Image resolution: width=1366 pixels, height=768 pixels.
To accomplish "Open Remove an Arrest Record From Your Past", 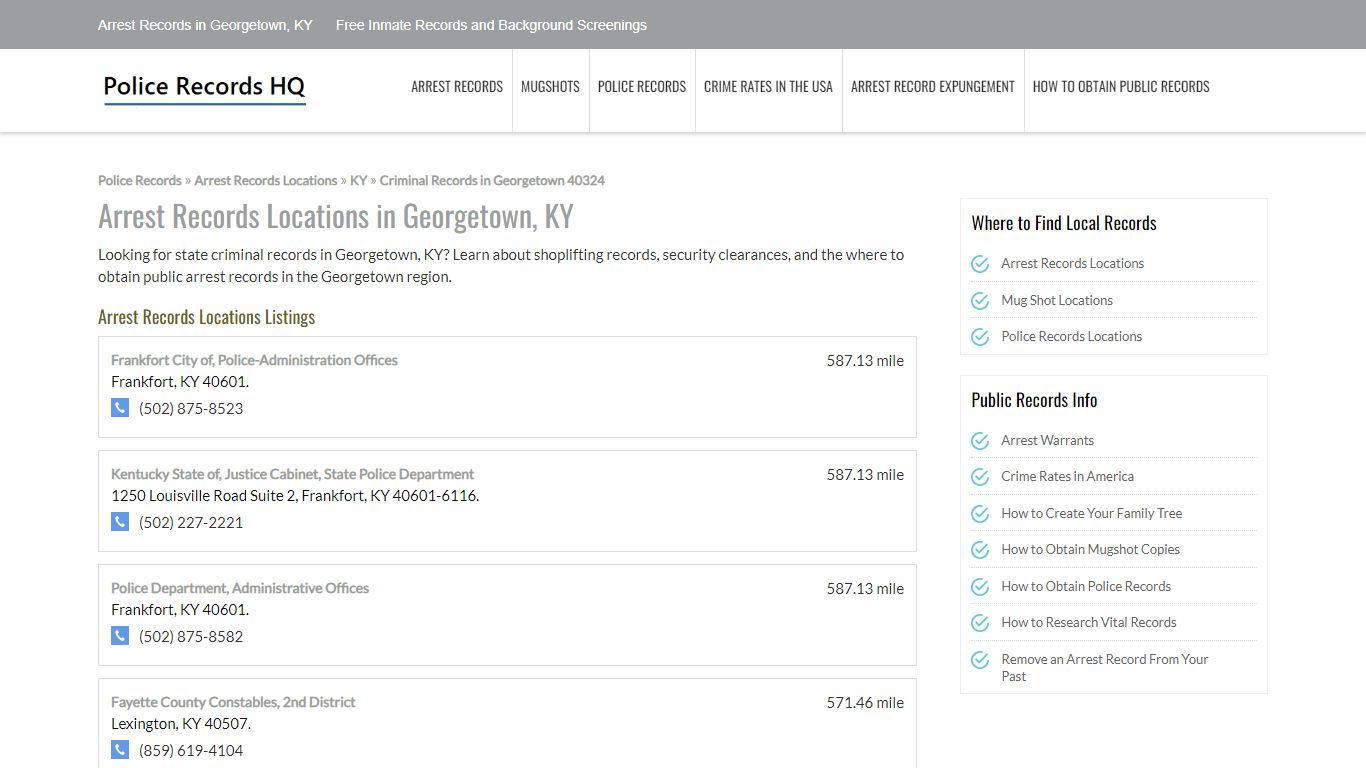I will point(1105,668).
